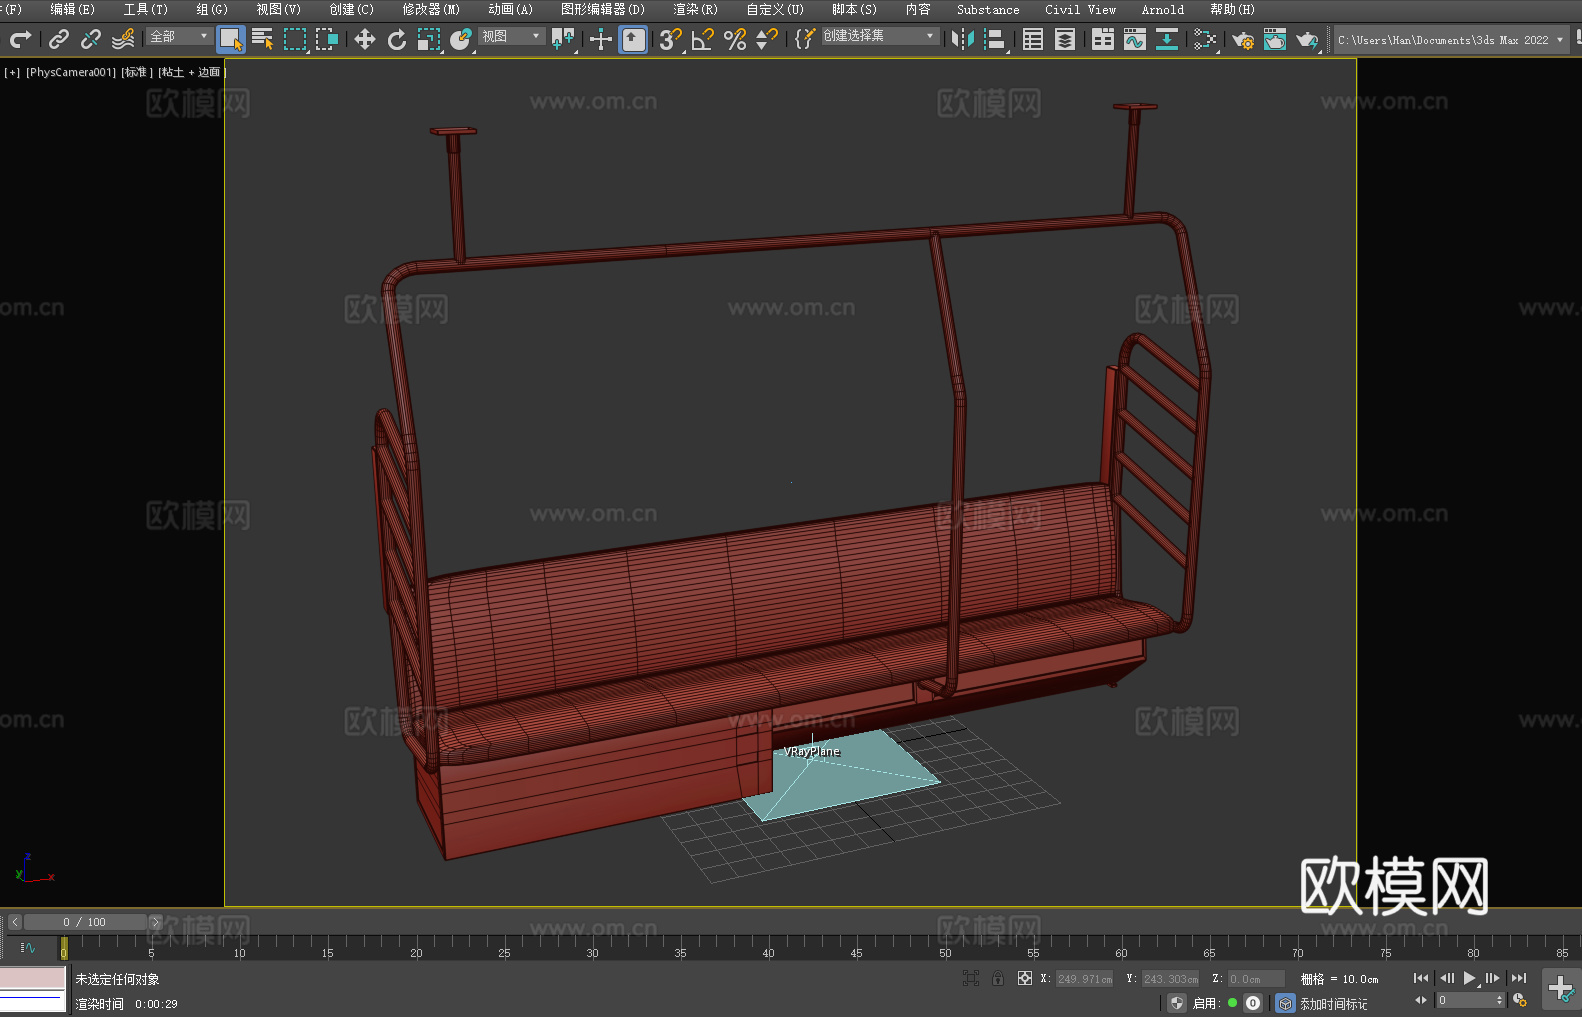1582x1017 pixels.
Task: Open the 修改器(M) menu
Action: pos(431,9)
